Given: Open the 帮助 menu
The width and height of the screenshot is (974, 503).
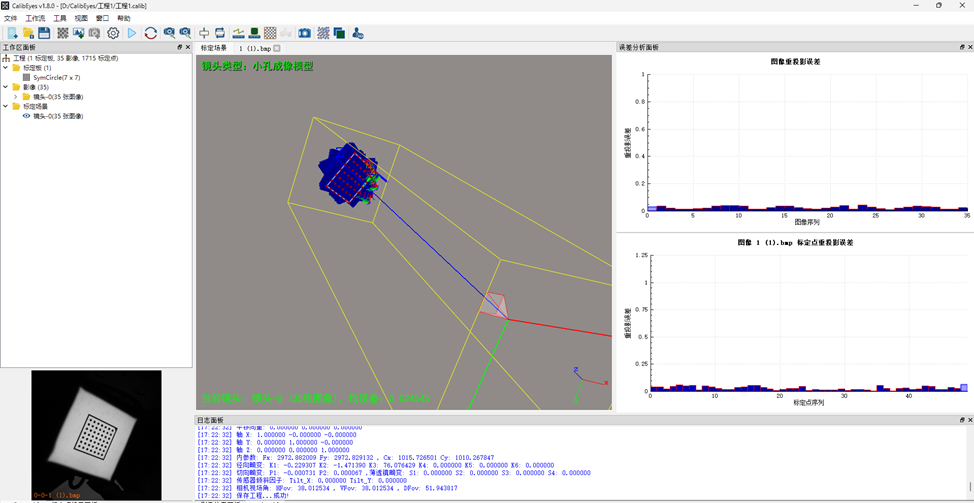Looking at the screenshot, I should (124, 19).
